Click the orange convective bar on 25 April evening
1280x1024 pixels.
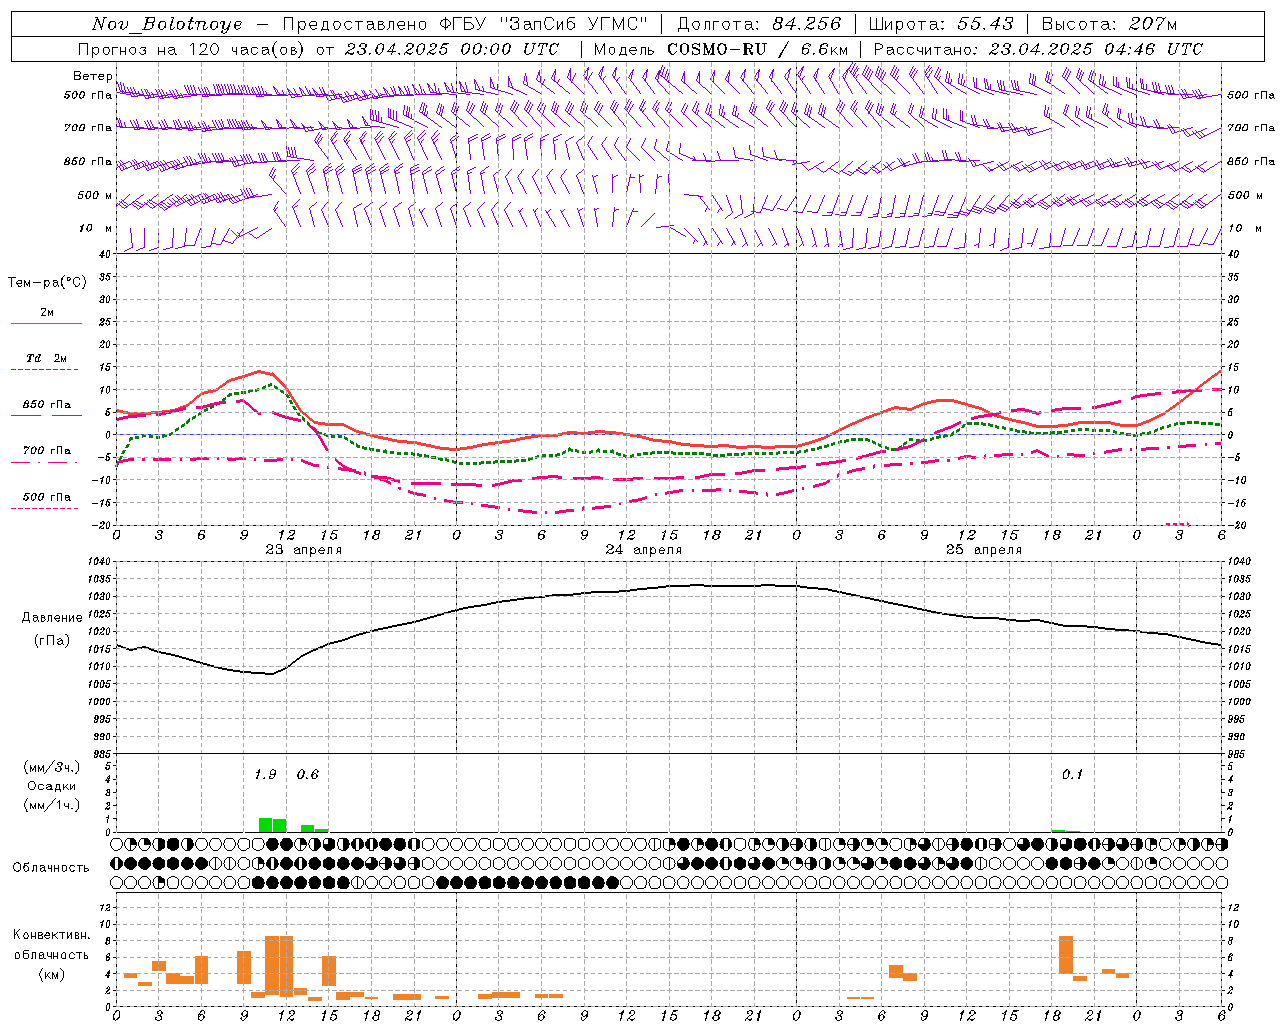(1065, 955)
